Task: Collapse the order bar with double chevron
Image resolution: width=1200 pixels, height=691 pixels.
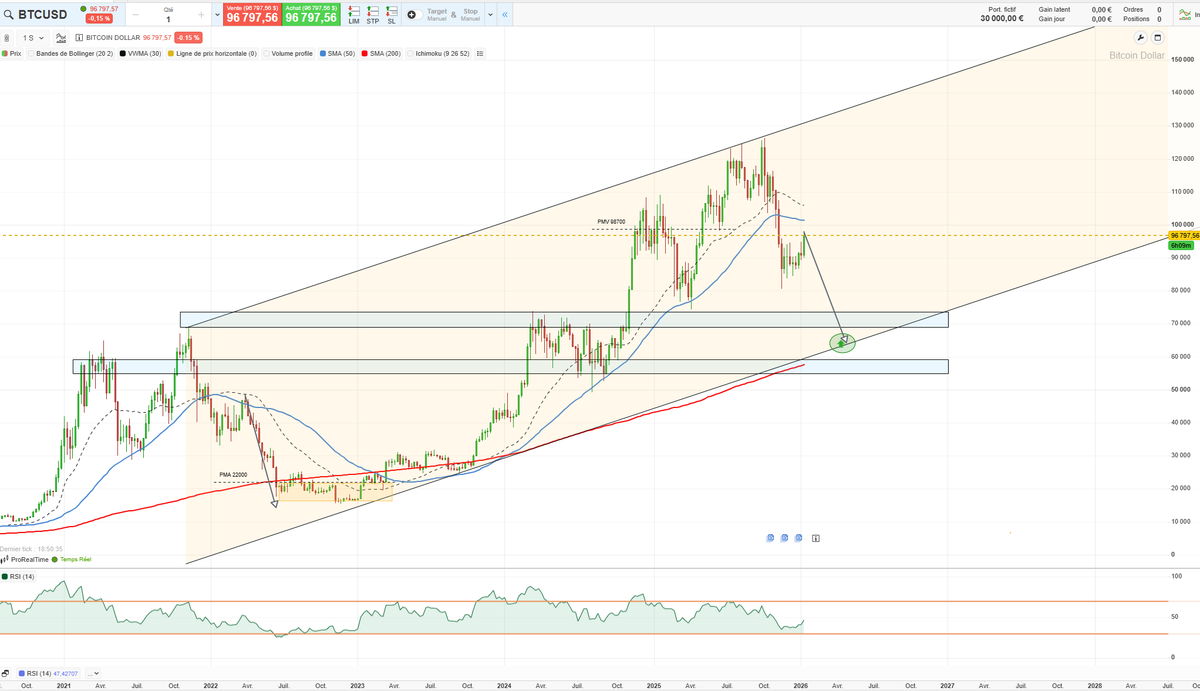Action: tap(505, 15)
